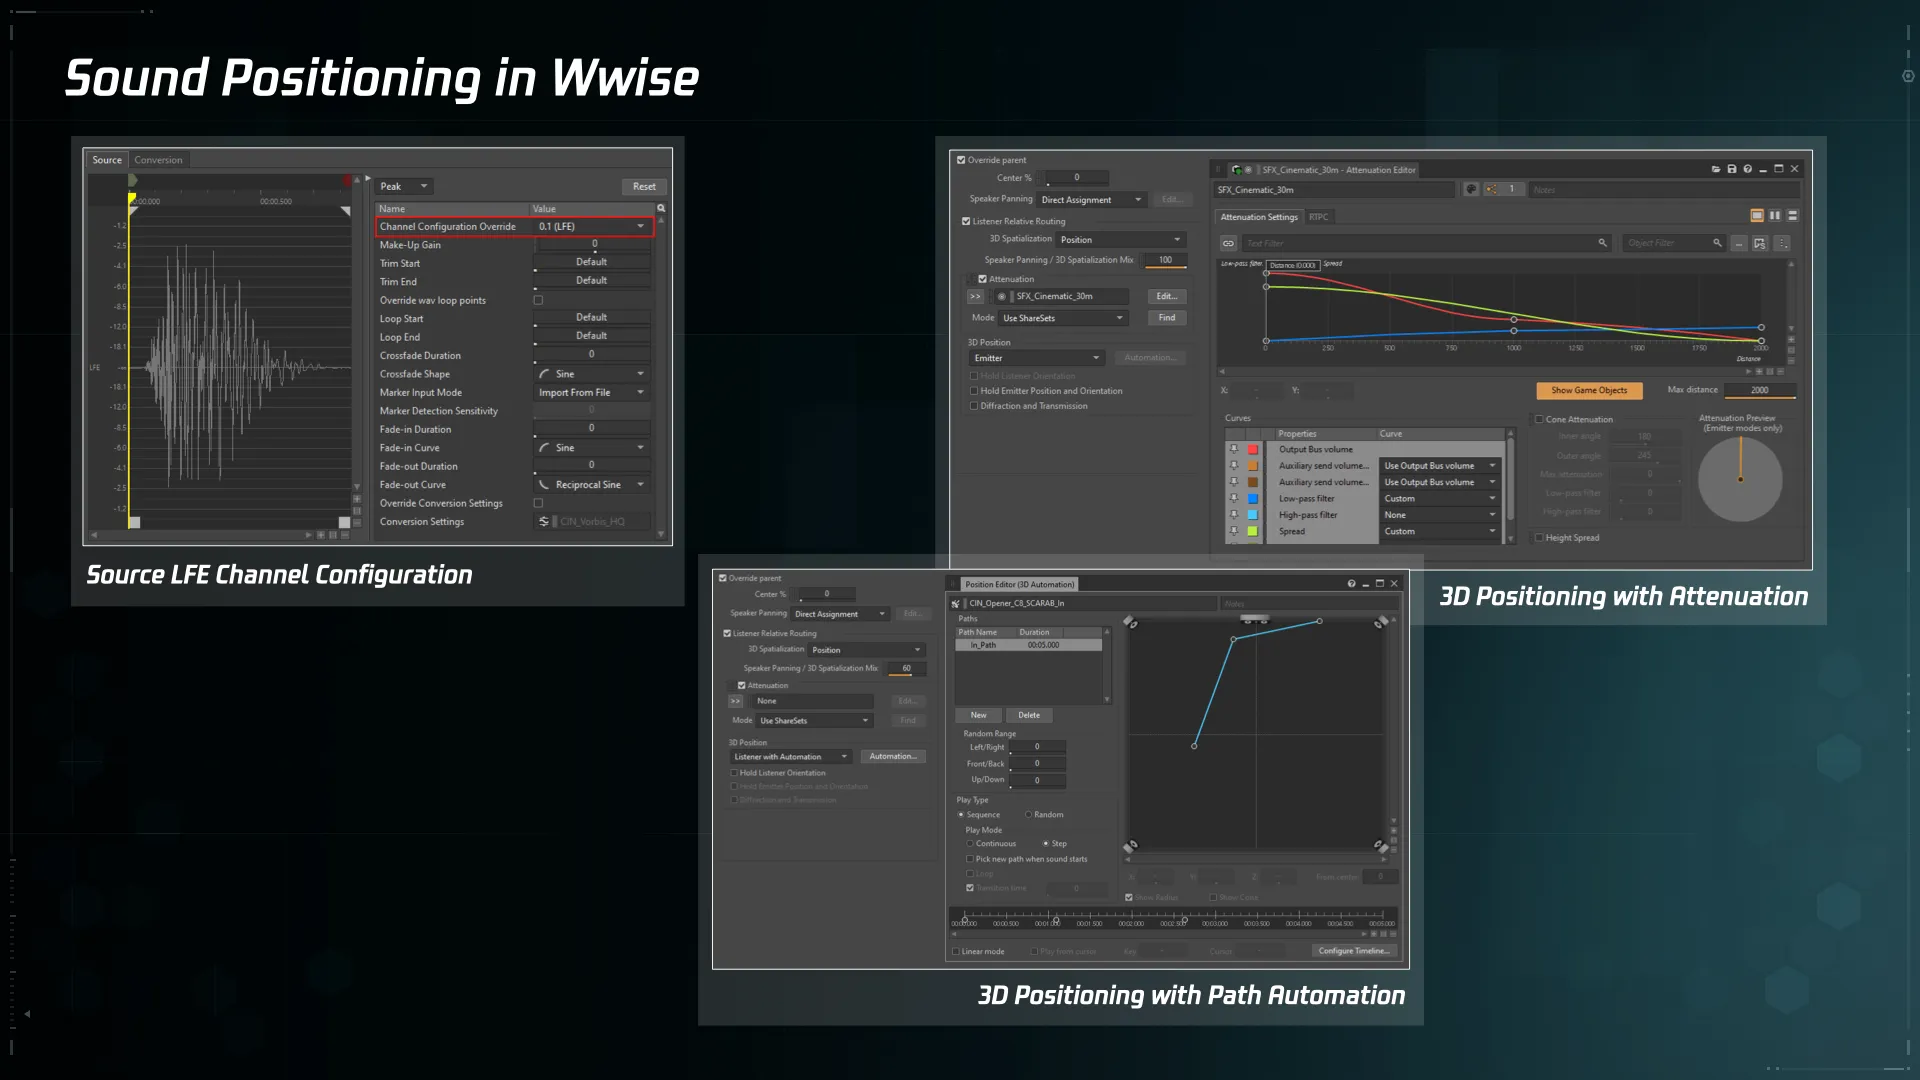Click the Max distance 2000 field
Viewport: 1920px width, 1080px height.
(1760, 390)
